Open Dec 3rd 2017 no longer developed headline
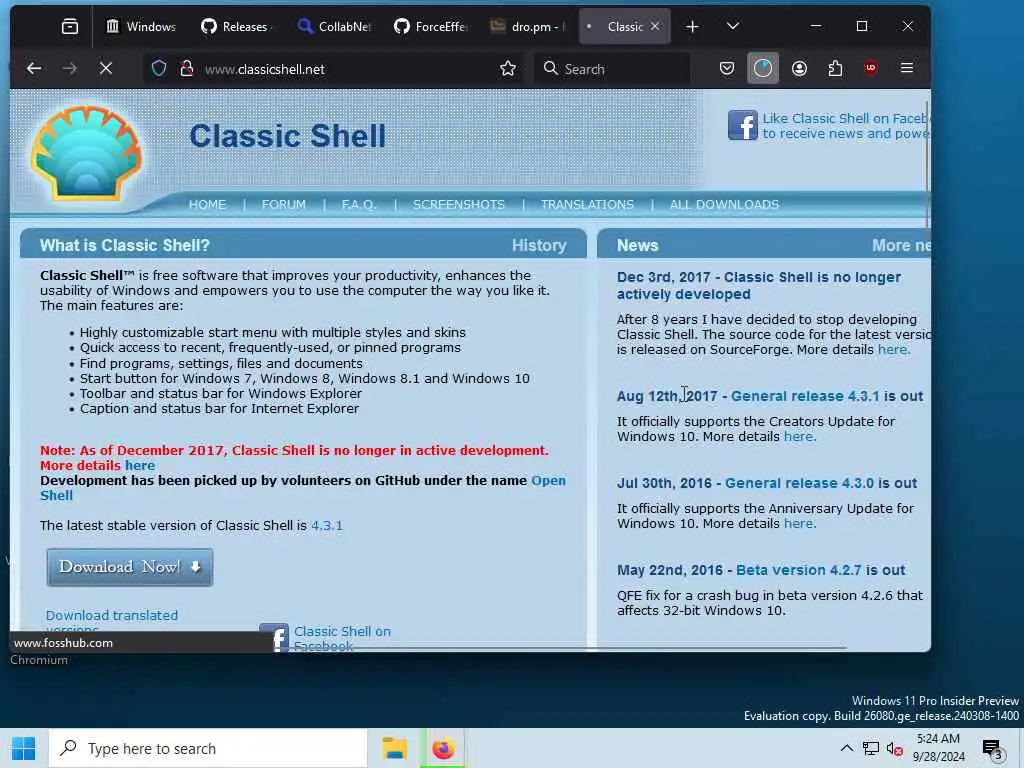1024x768 pixels. pyautogui.click(x=758, y=285)
